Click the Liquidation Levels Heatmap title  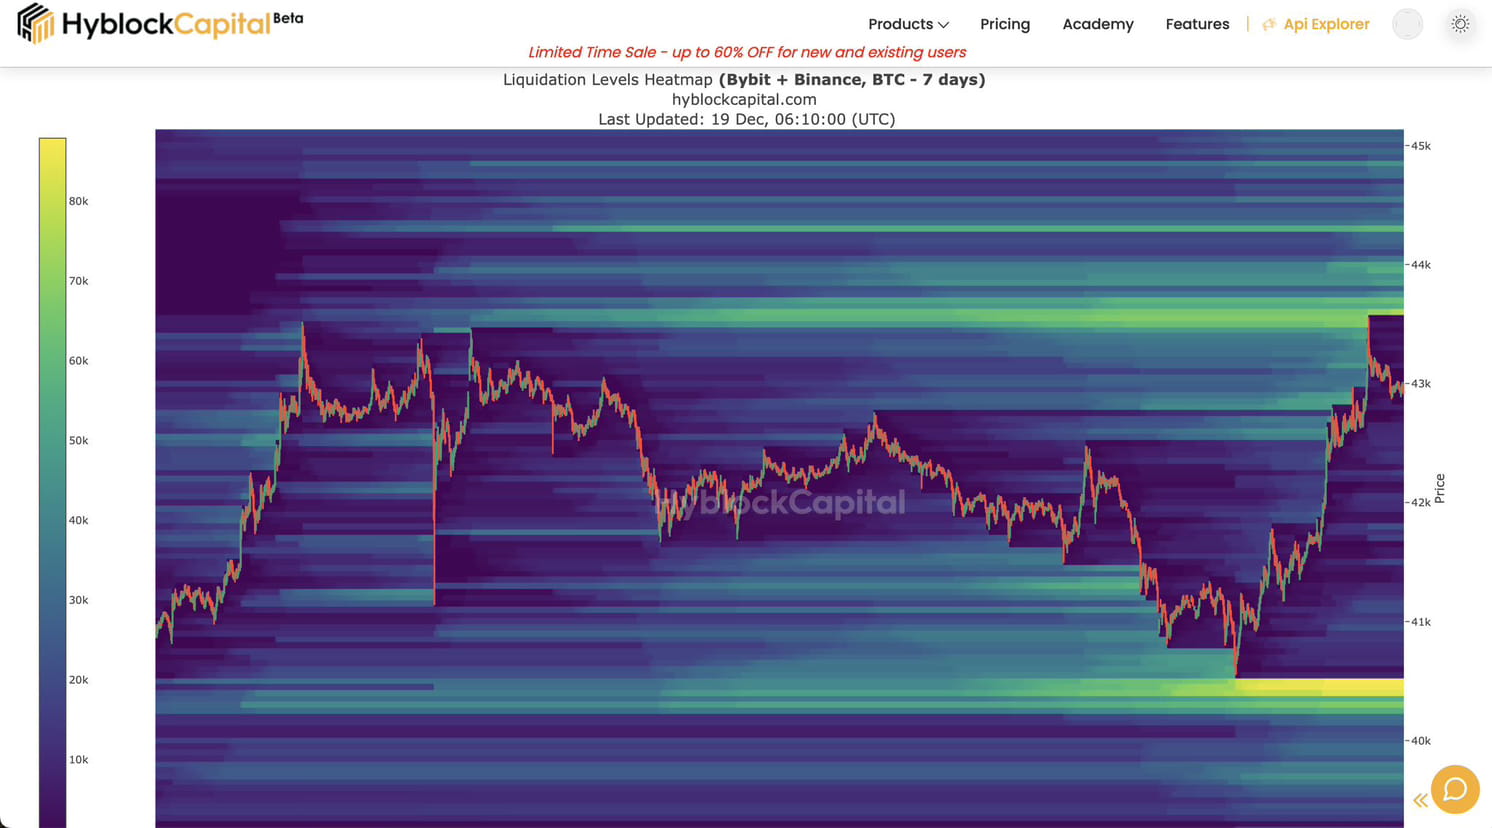(744, 80)
